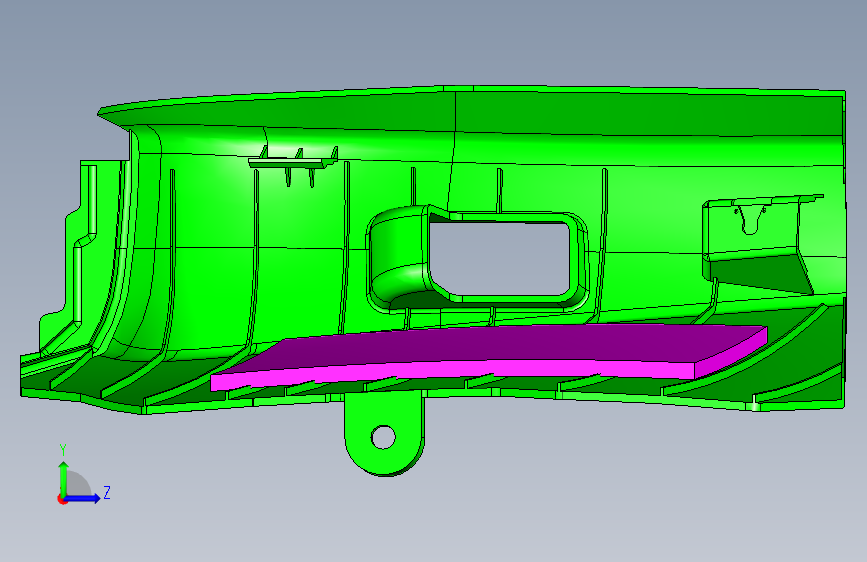Image resolution: width=867 pixels, height=562 pixels.
Task: Click the Y axis label
Action: (x=63, y=450)
